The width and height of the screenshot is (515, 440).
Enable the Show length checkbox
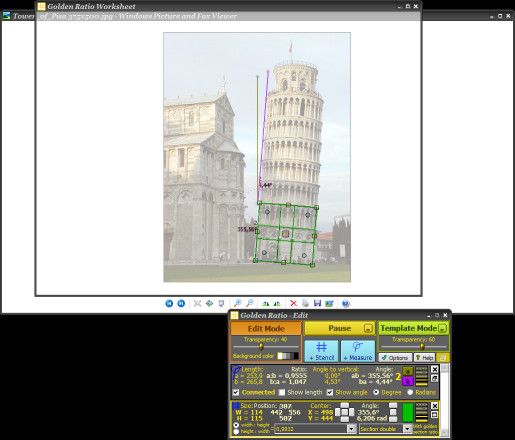282,392
